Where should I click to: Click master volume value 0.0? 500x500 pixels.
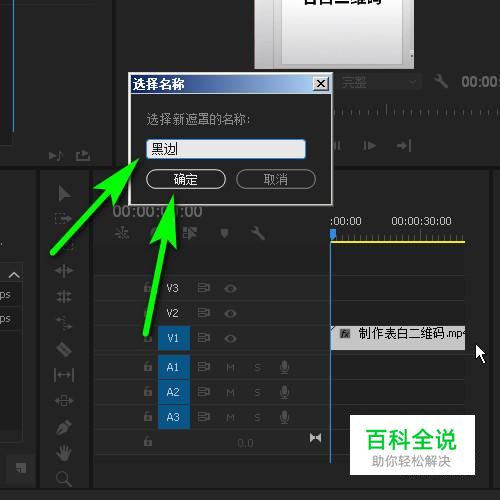pyautogui.click(x=245, y=443)
